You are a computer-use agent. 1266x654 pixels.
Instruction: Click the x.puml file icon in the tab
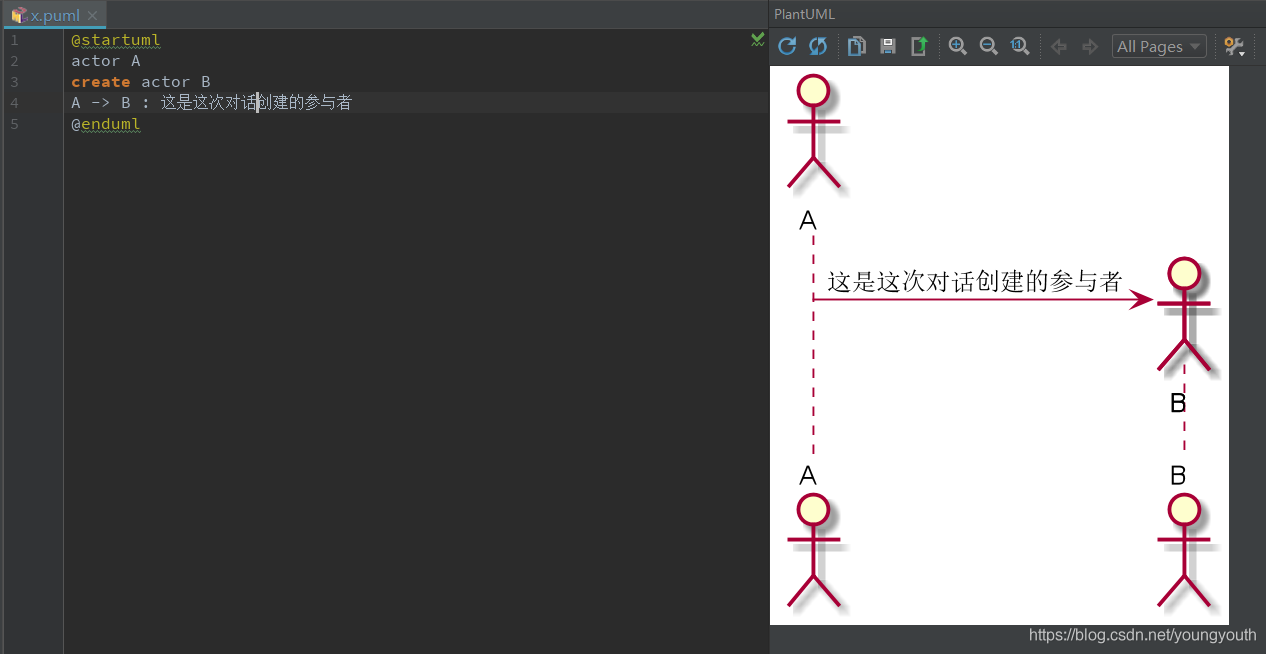coord(18,15)
